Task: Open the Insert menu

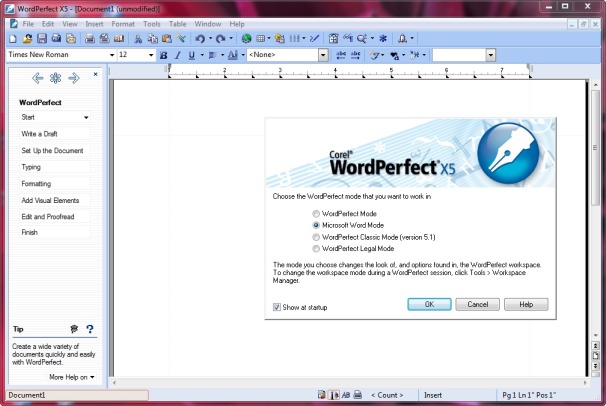Action: [94, 24]
